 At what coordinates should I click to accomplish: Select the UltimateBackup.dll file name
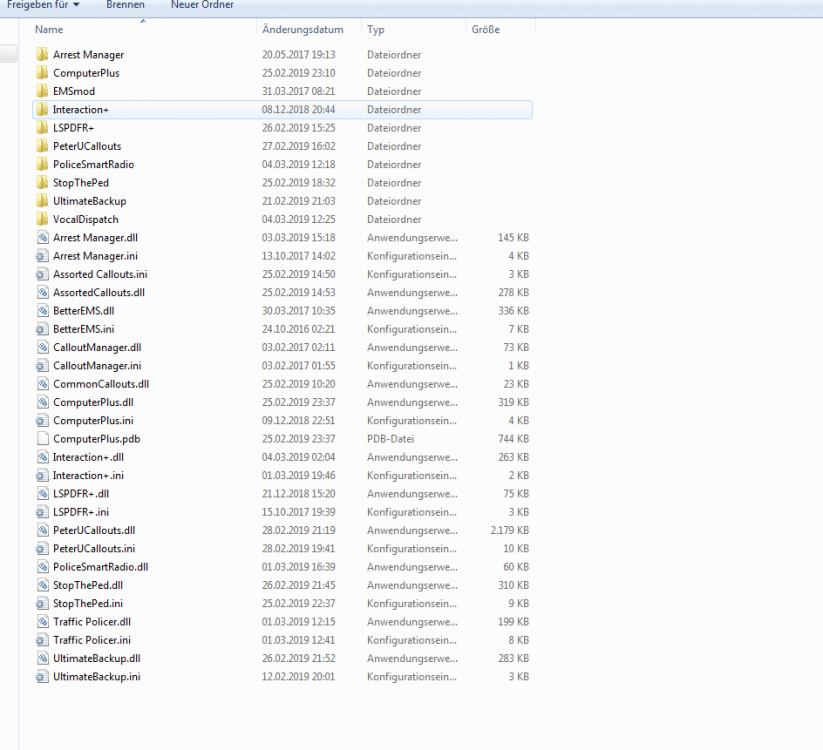point(97,658)
